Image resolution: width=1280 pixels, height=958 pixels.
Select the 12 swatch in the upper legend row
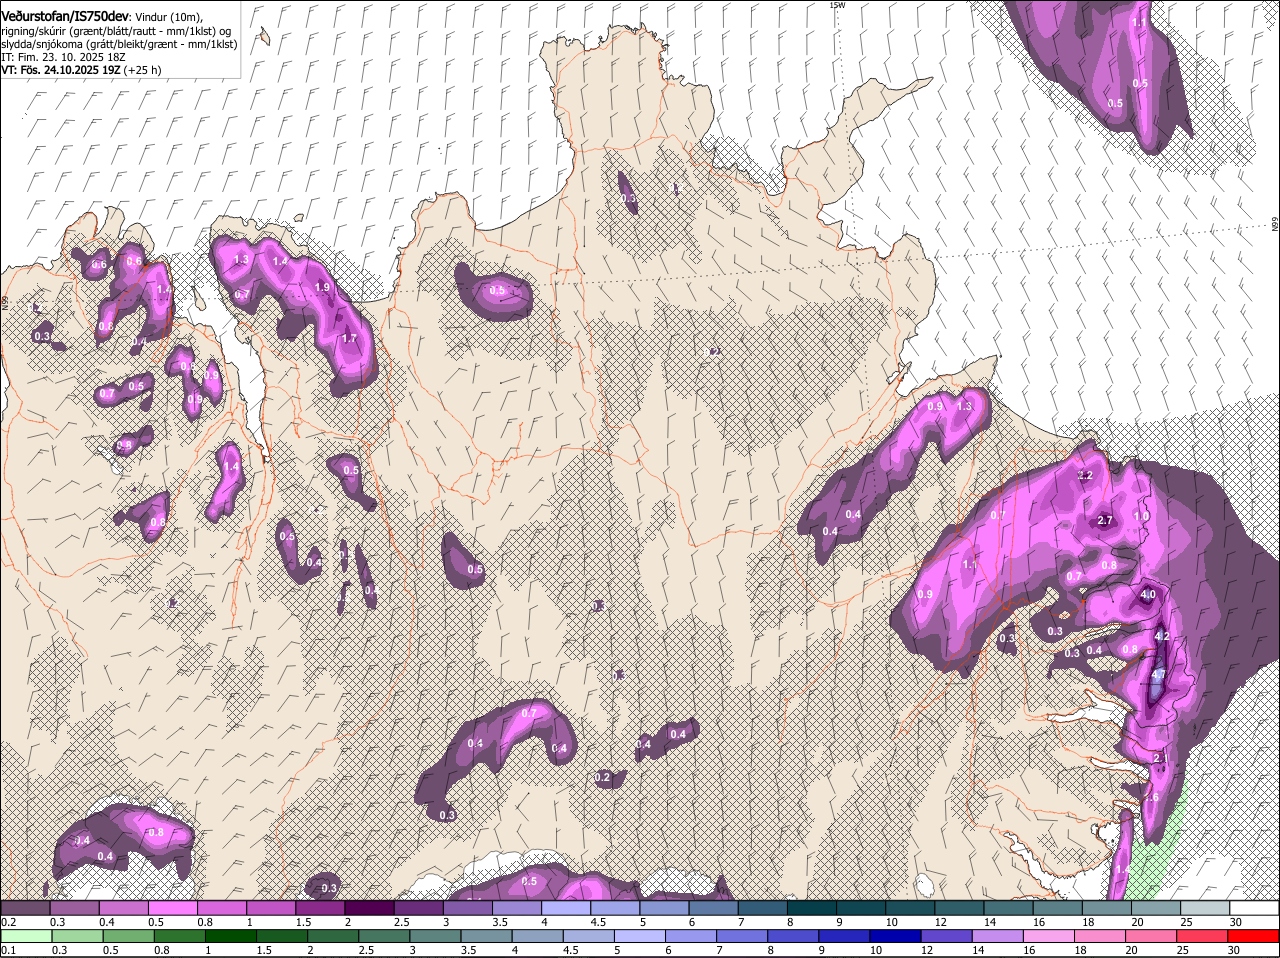click(x=959, y=908)
